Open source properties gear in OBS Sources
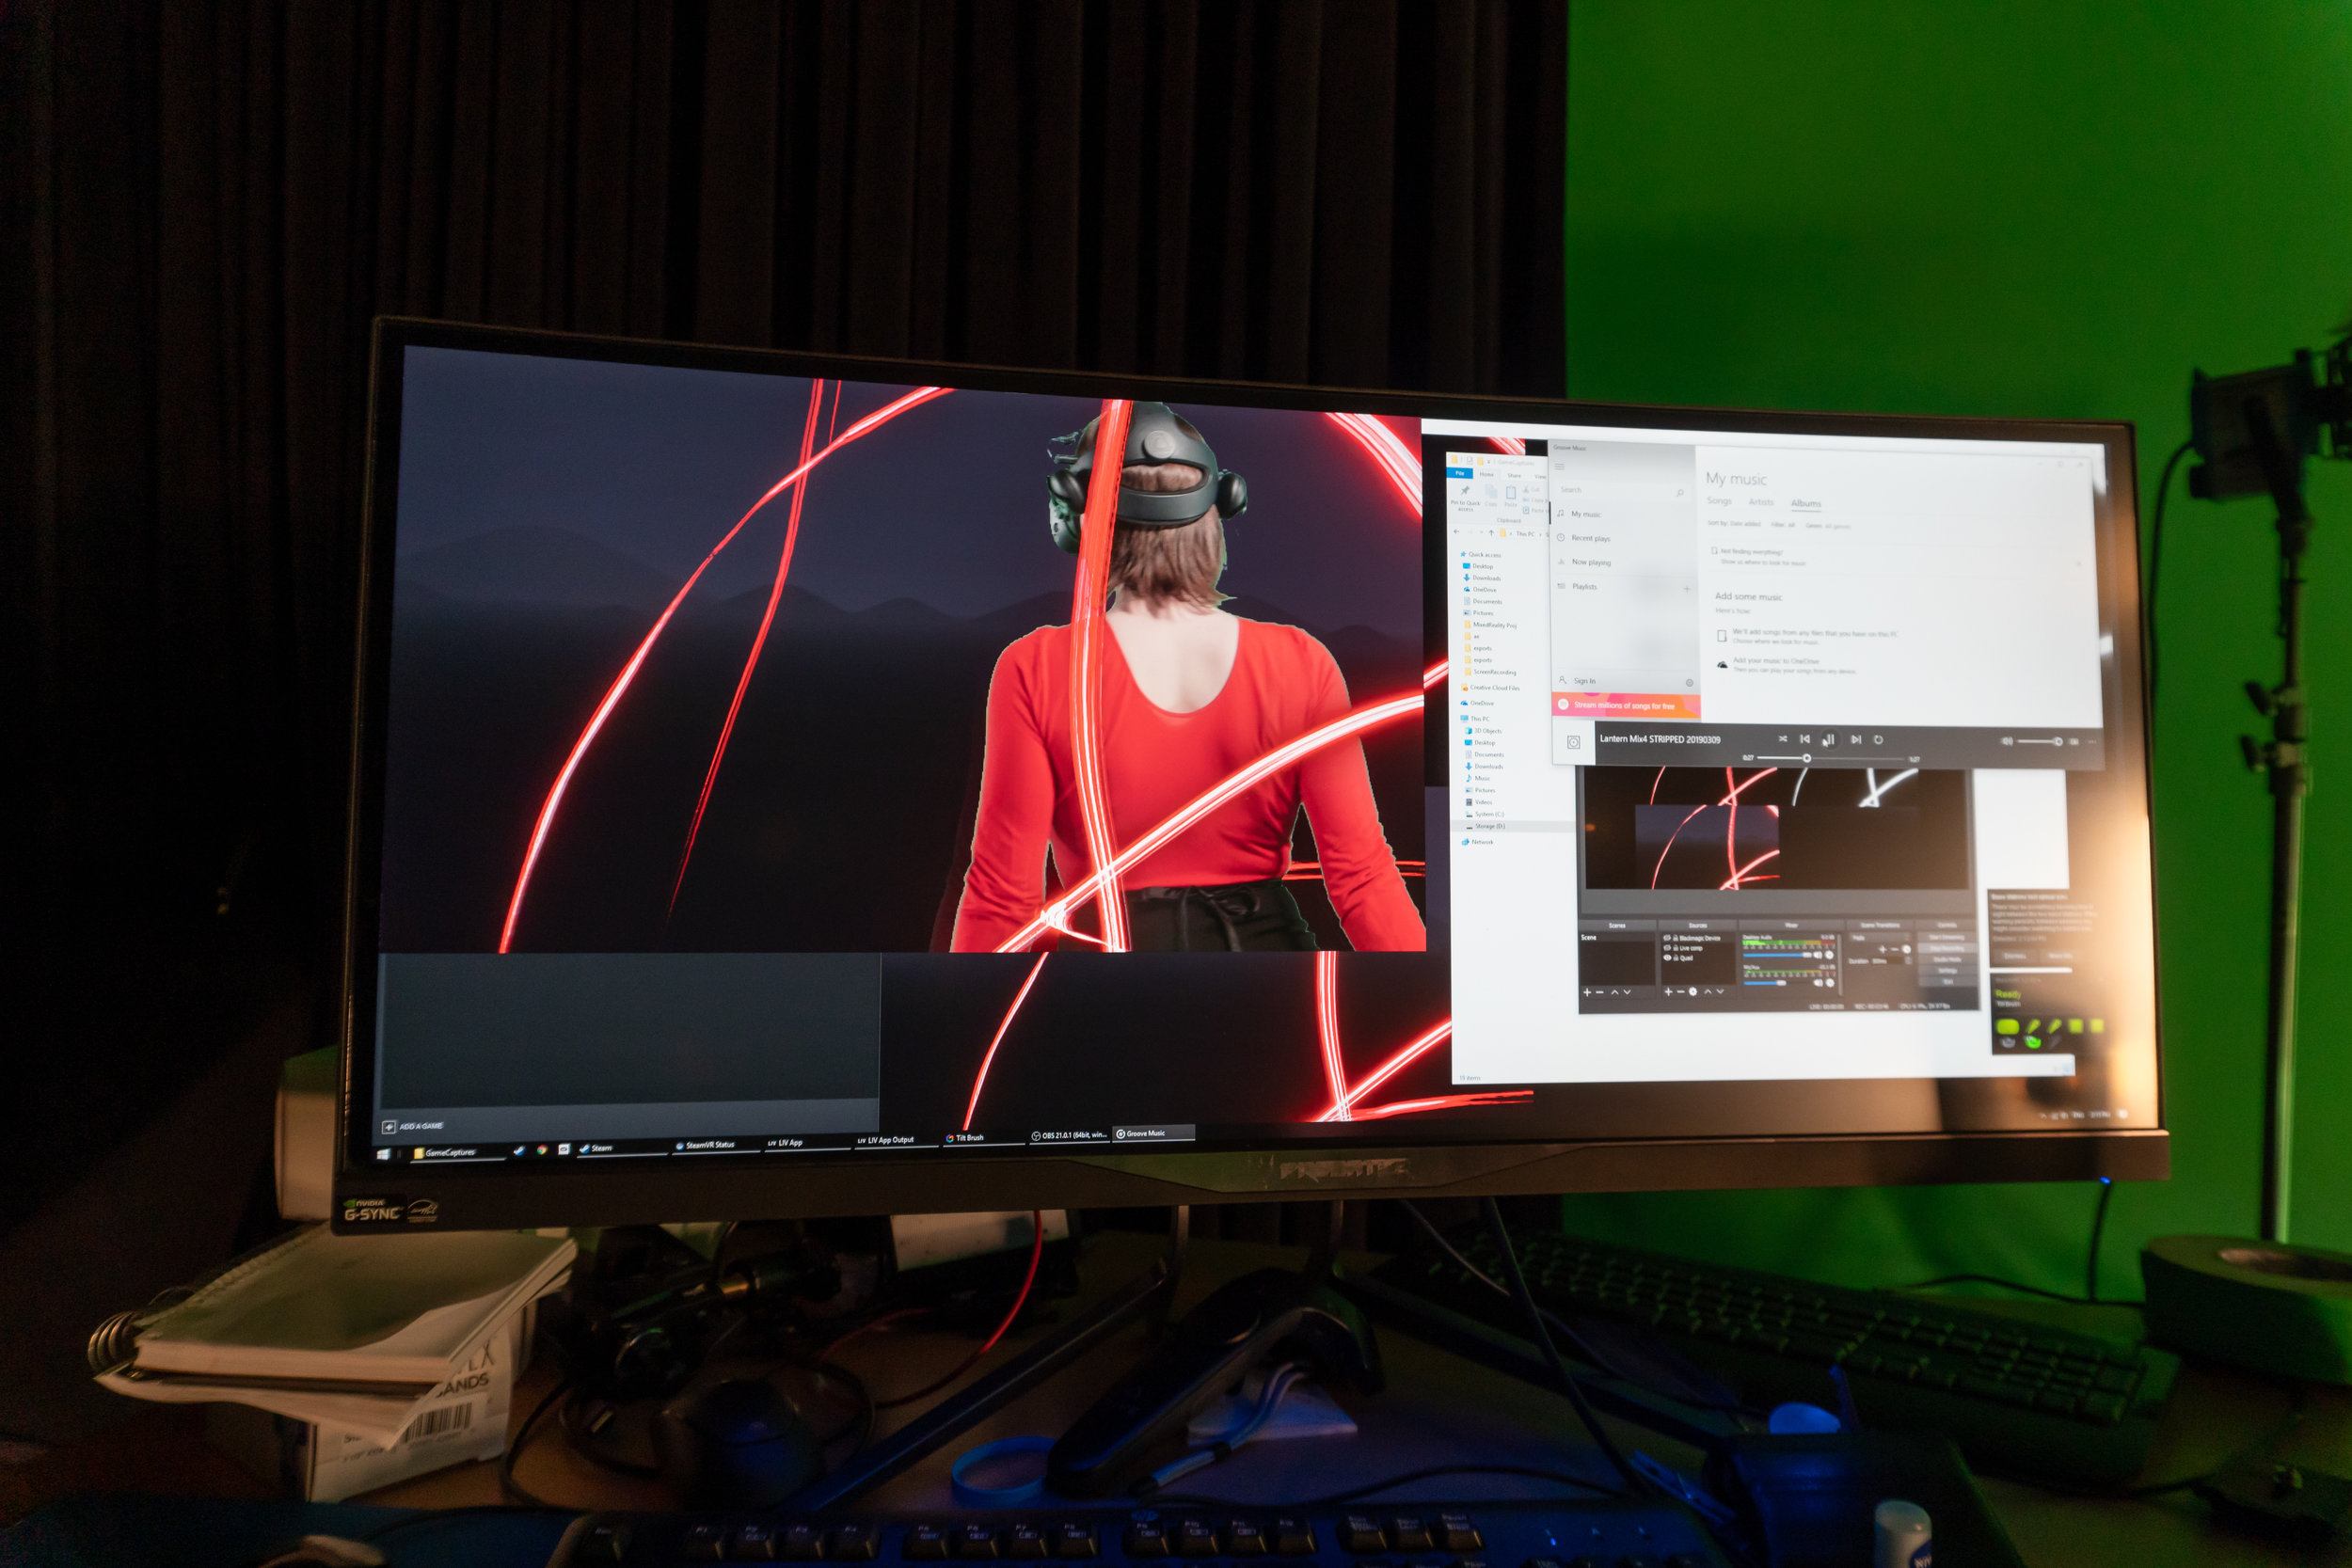The height and width of the screenshot is (1568, 2352). [1694, 992]
